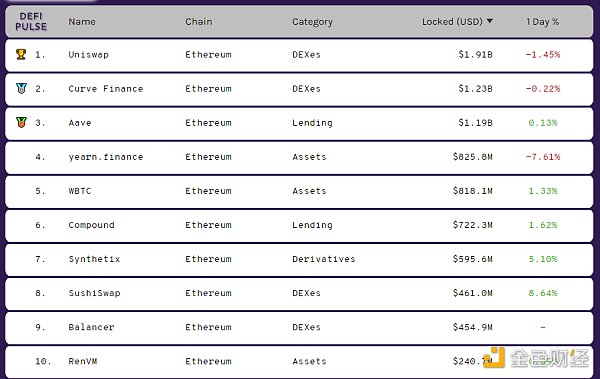Image resolution: width=600 pixels, height=379 pixels.
Task: Click the Chain column header
Action: (199, 22)
